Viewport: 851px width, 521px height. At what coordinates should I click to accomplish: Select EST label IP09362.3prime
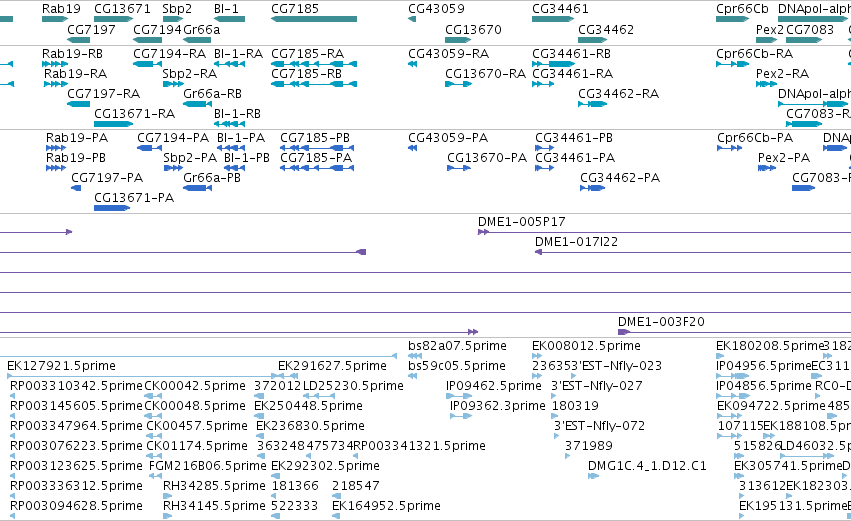pyautogui.click(x=498, y=406)
